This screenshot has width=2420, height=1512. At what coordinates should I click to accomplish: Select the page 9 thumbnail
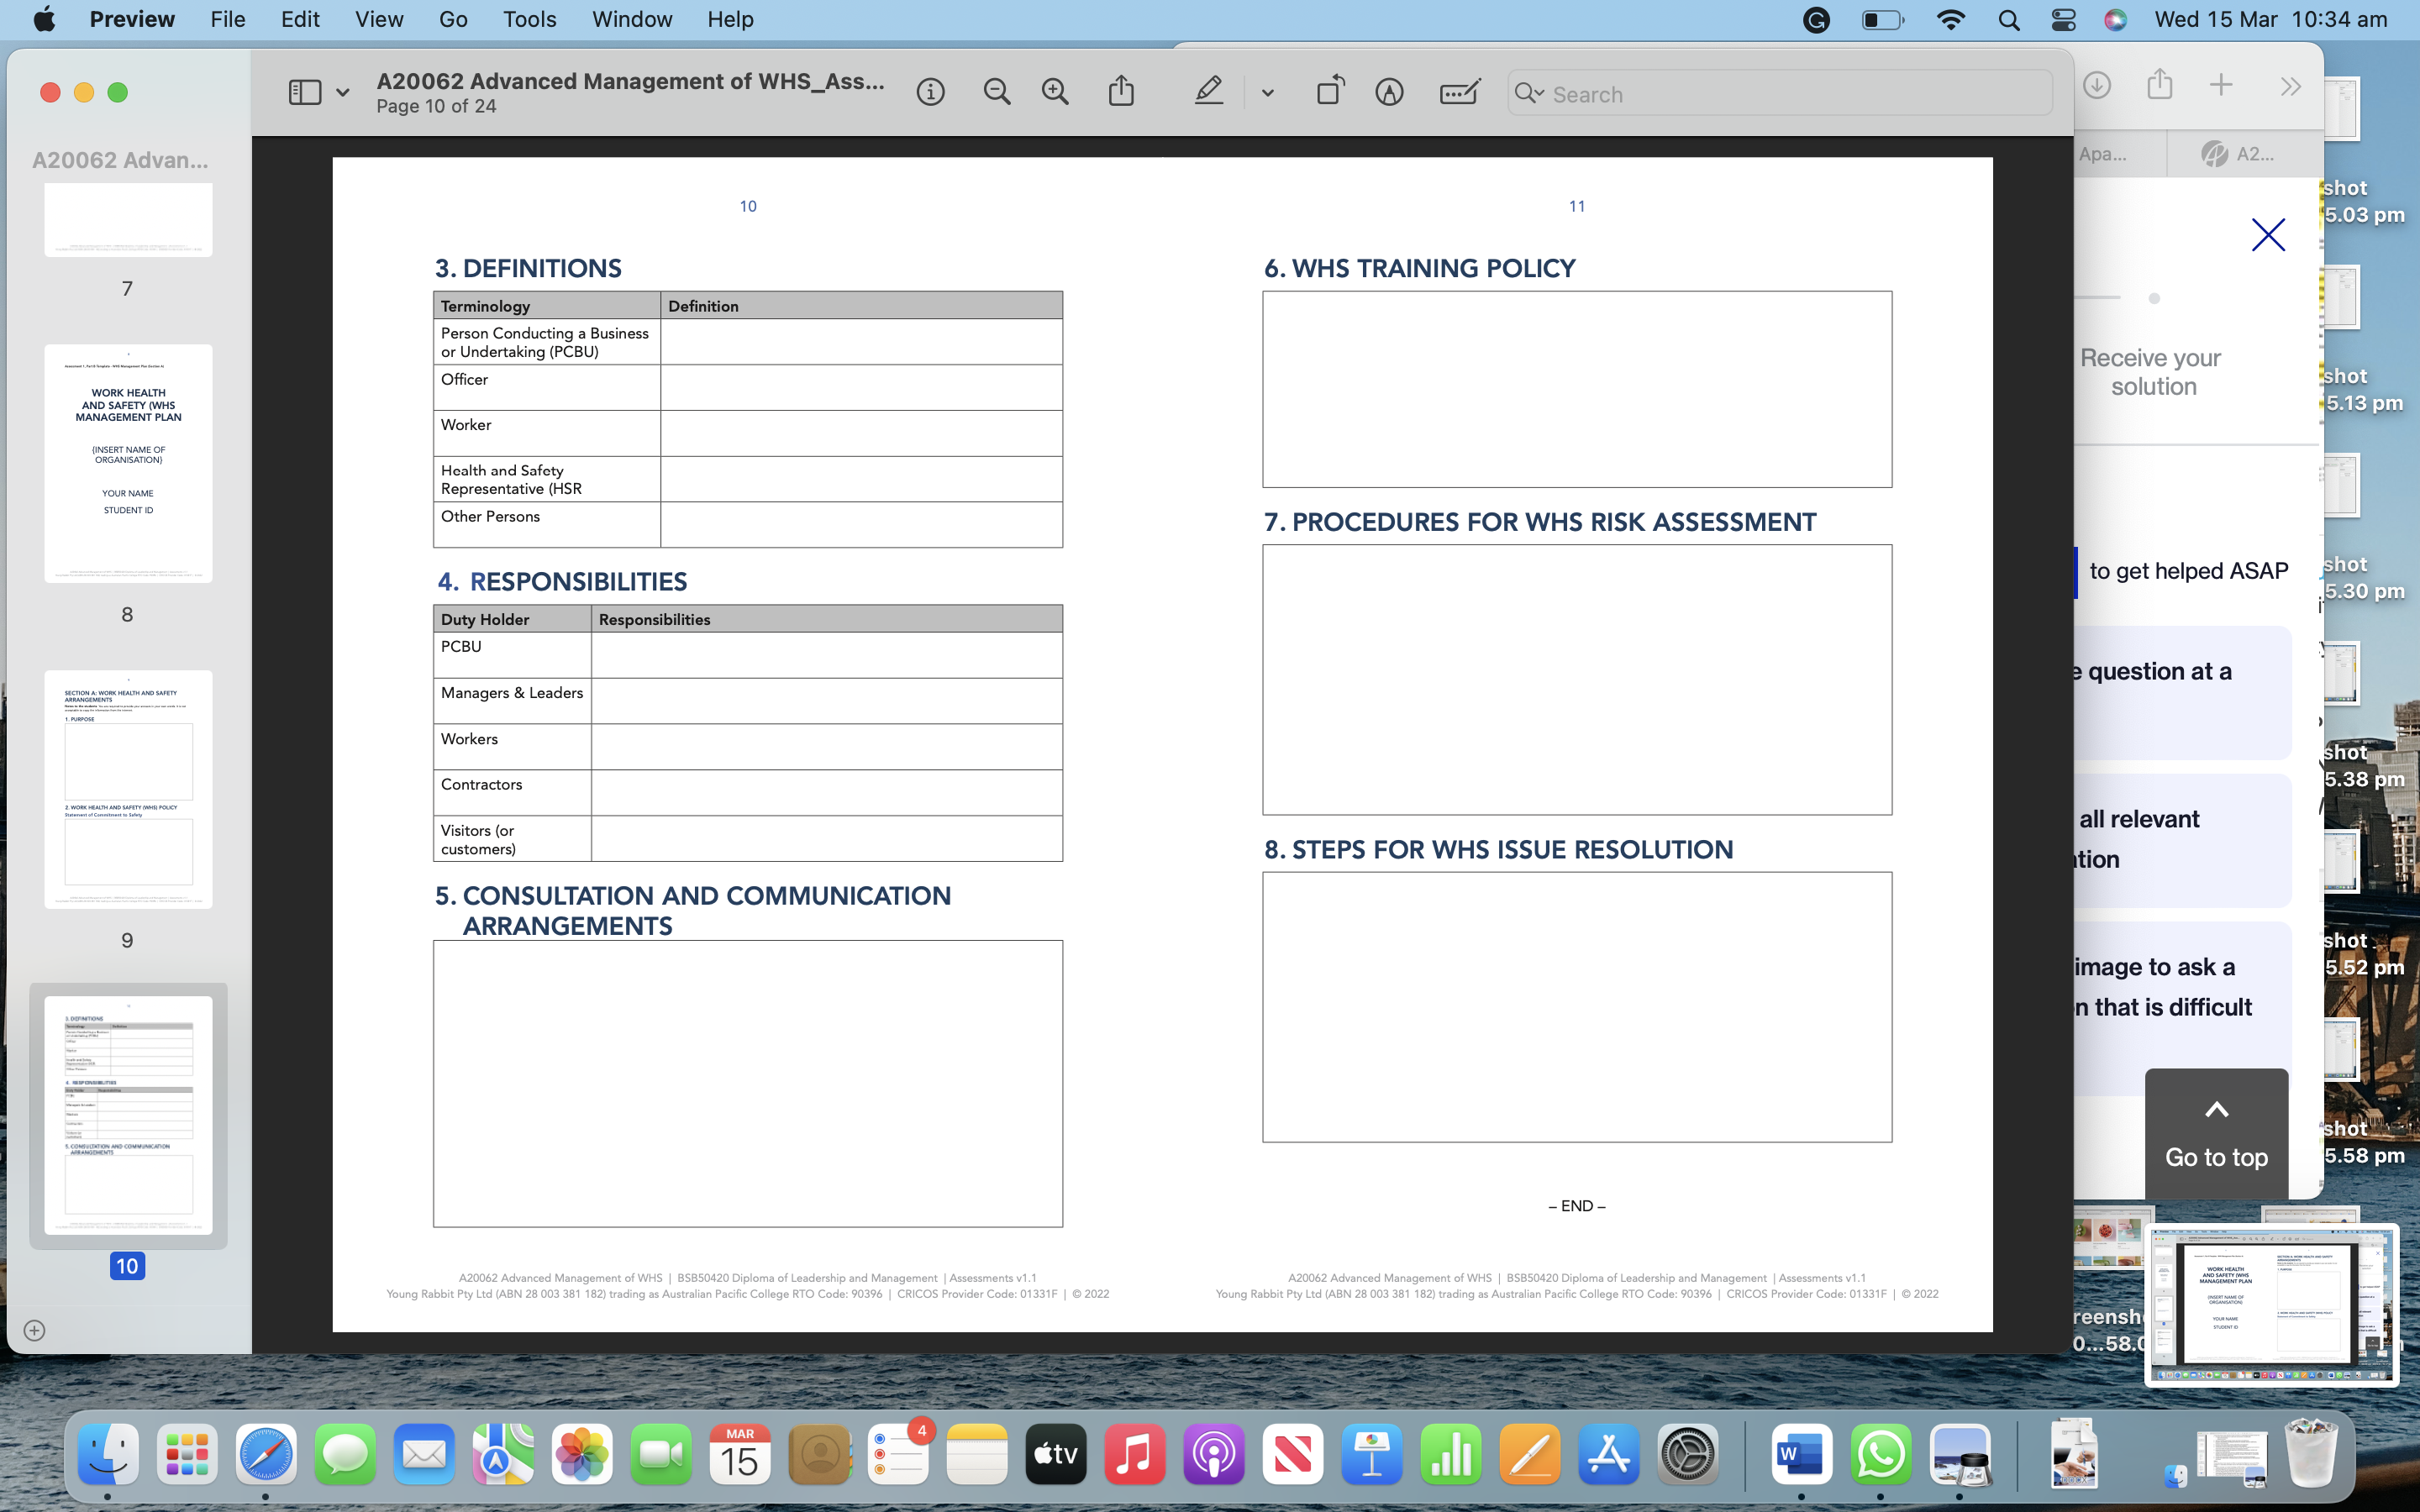(128, 790)
